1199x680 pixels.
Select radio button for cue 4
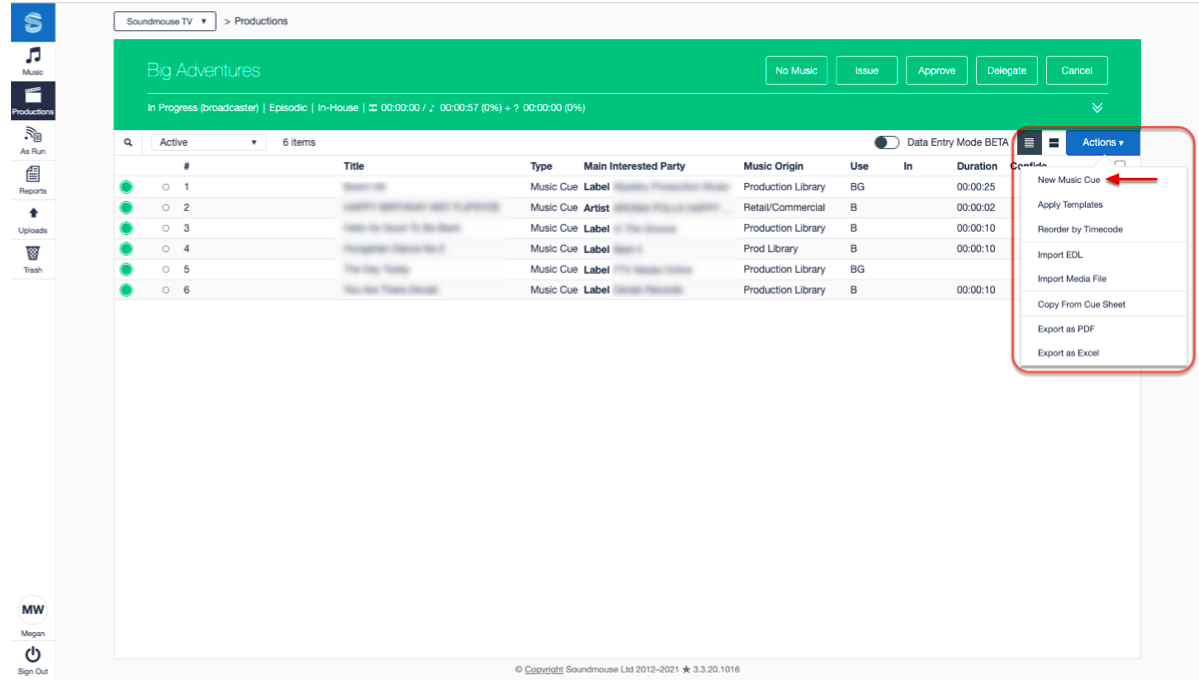point(165,249)
